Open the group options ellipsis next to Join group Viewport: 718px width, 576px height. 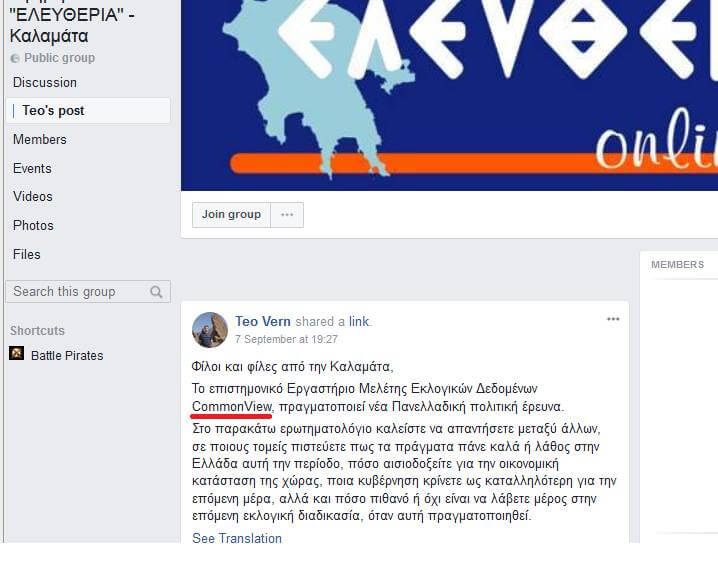click(287, 215)
